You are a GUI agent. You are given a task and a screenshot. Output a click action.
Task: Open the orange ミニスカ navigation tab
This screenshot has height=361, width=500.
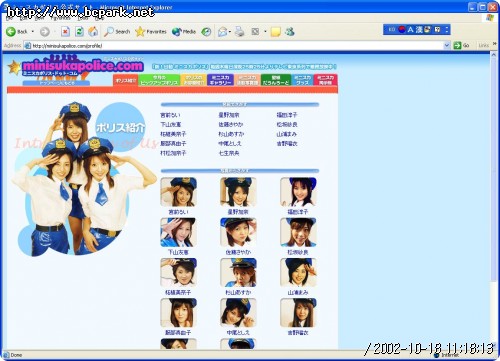[247, 80]
